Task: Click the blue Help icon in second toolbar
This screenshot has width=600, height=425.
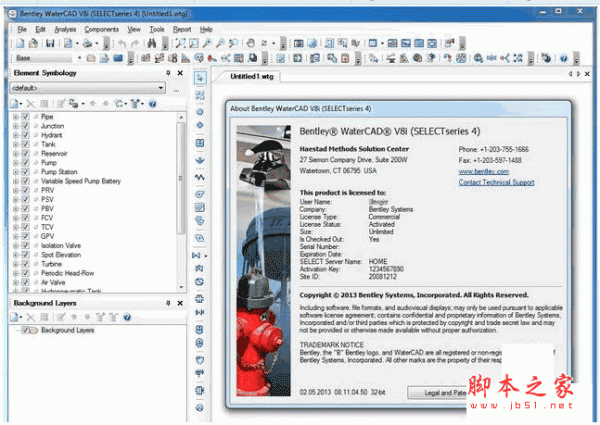Action: 563,58
